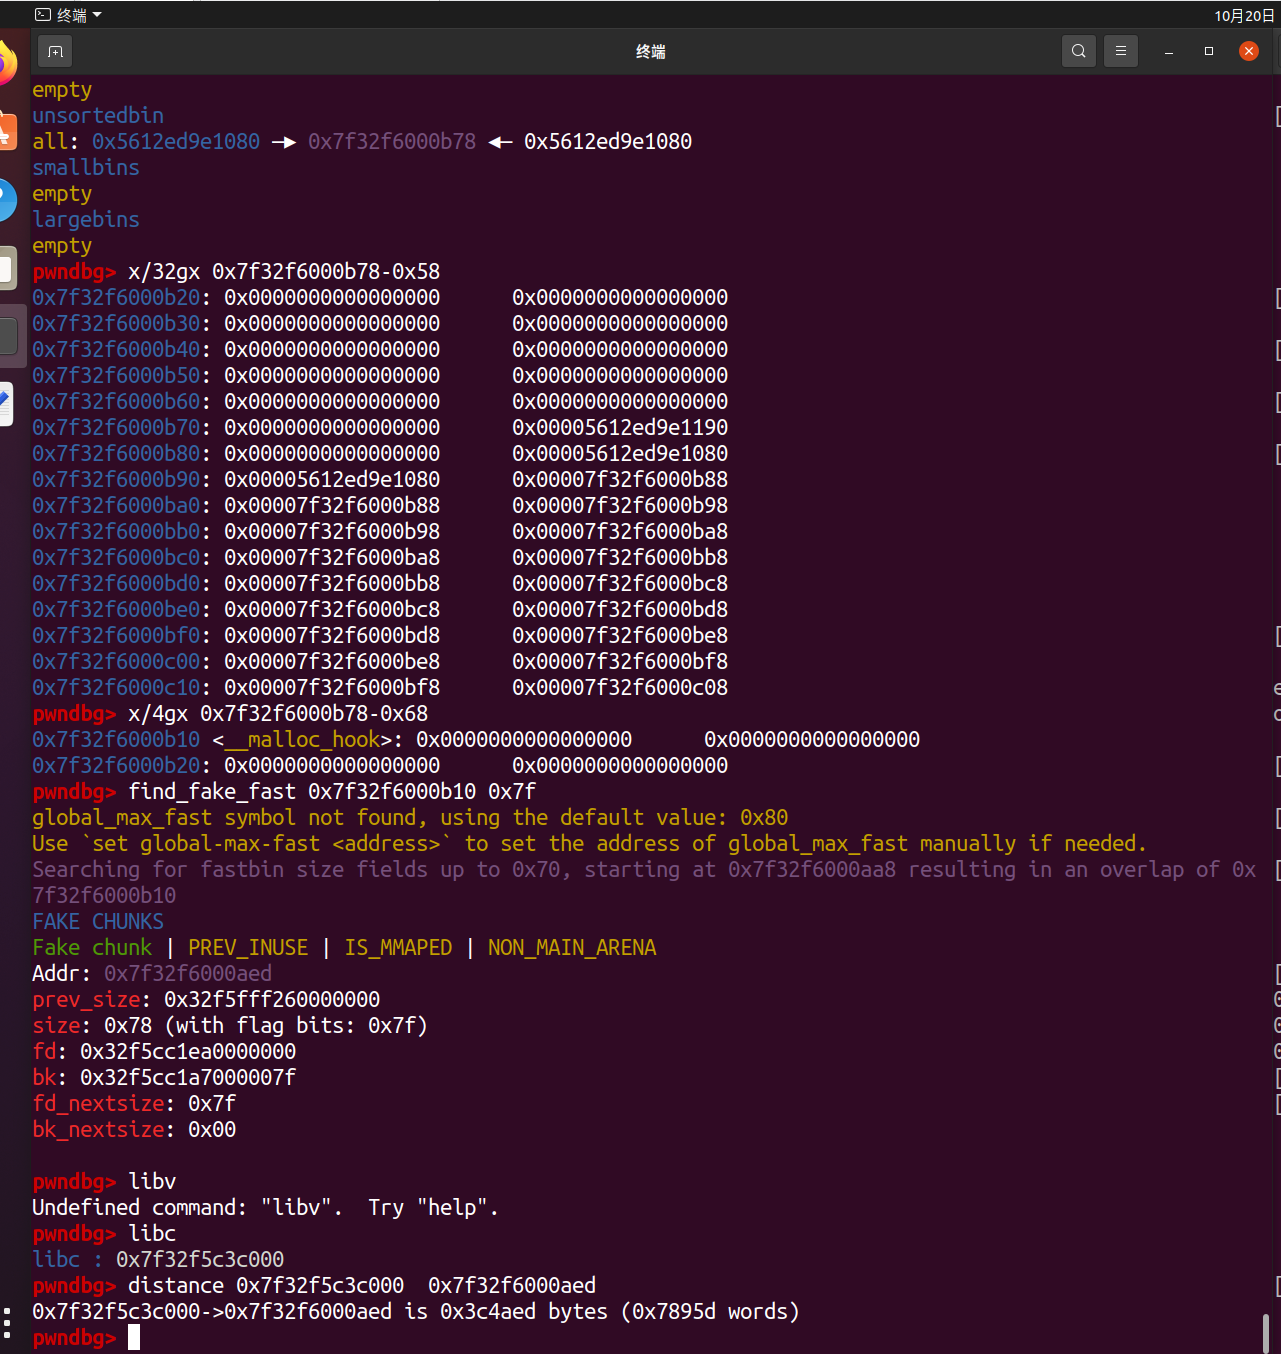
Task: Click the command 'x/32gx 0x7f32f6000b78-0x58'
Action: tap(284, 271)
